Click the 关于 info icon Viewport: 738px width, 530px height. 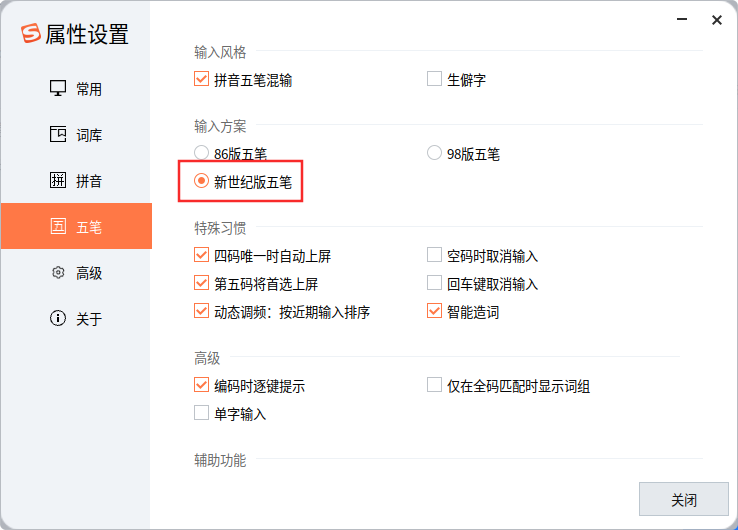[58, 319]
